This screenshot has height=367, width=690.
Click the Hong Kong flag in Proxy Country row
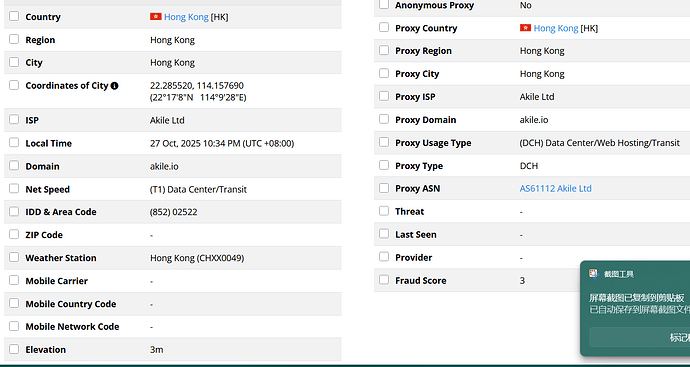coord(525,28)
